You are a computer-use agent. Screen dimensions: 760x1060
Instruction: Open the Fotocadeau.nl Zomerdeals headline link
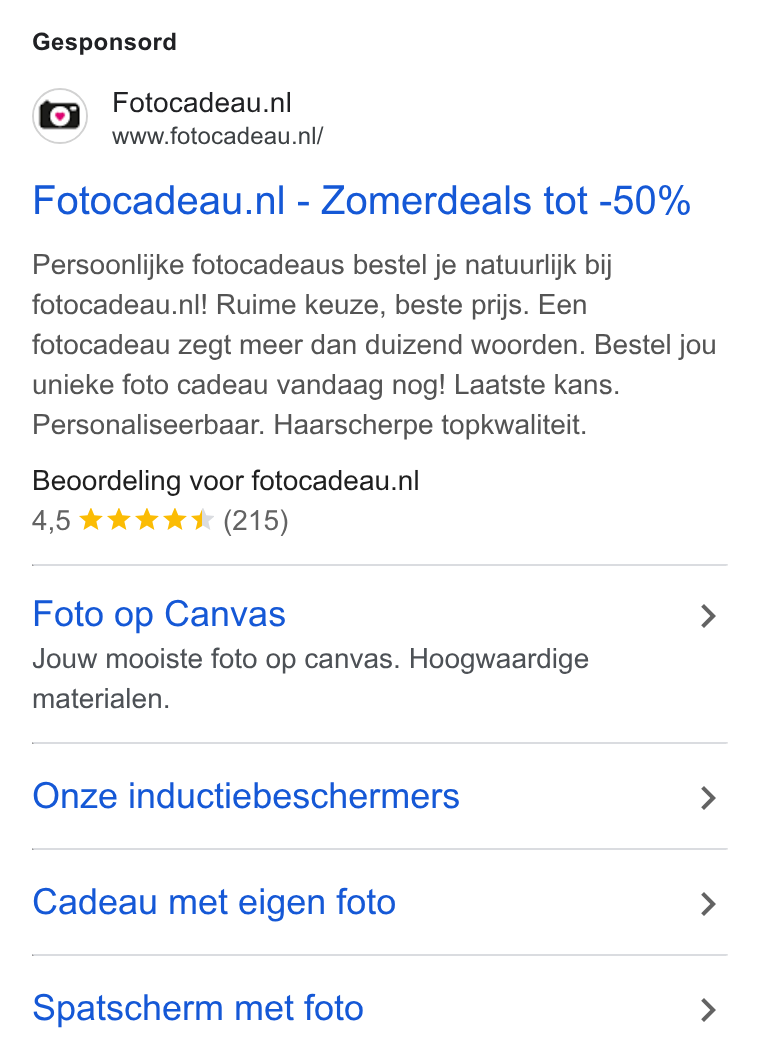coord(362,201)
